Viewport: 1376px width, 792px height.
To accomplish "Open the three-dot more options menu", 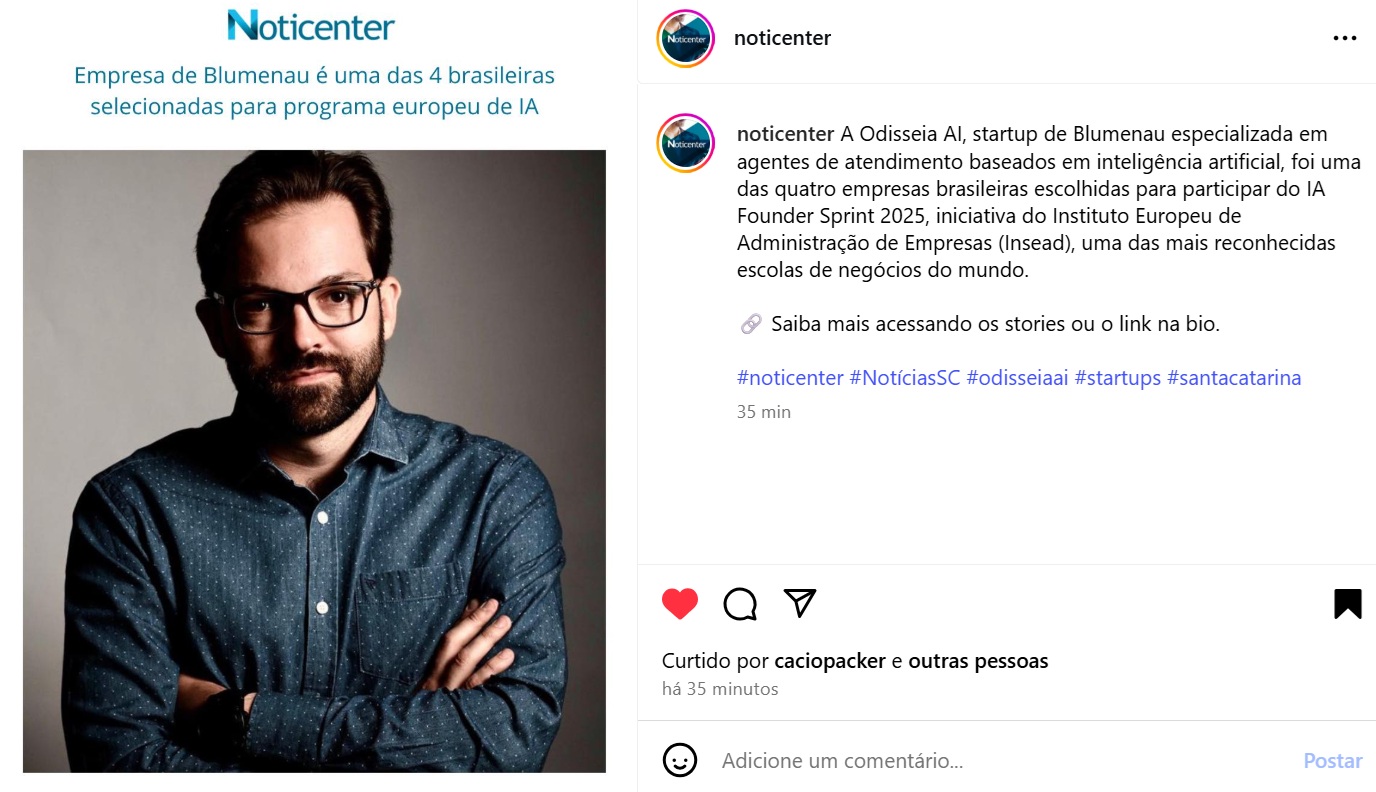I will [1345, 39].
